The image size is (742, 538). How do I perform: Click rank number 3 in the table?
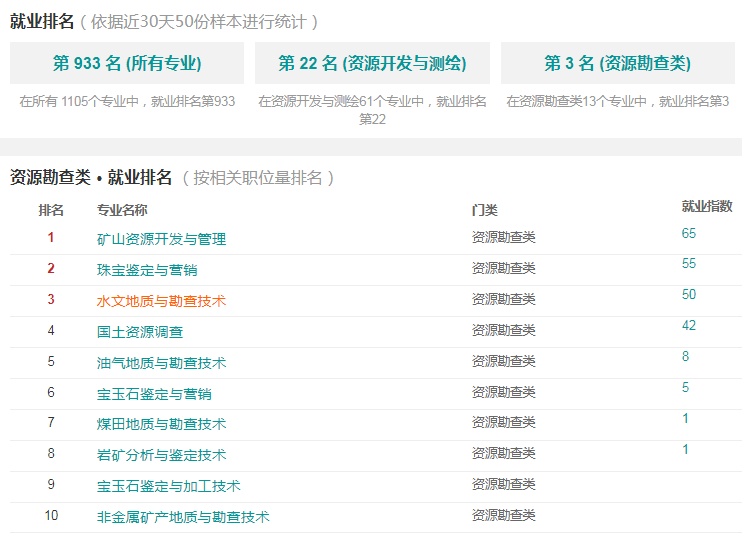[x=51, y=300]
